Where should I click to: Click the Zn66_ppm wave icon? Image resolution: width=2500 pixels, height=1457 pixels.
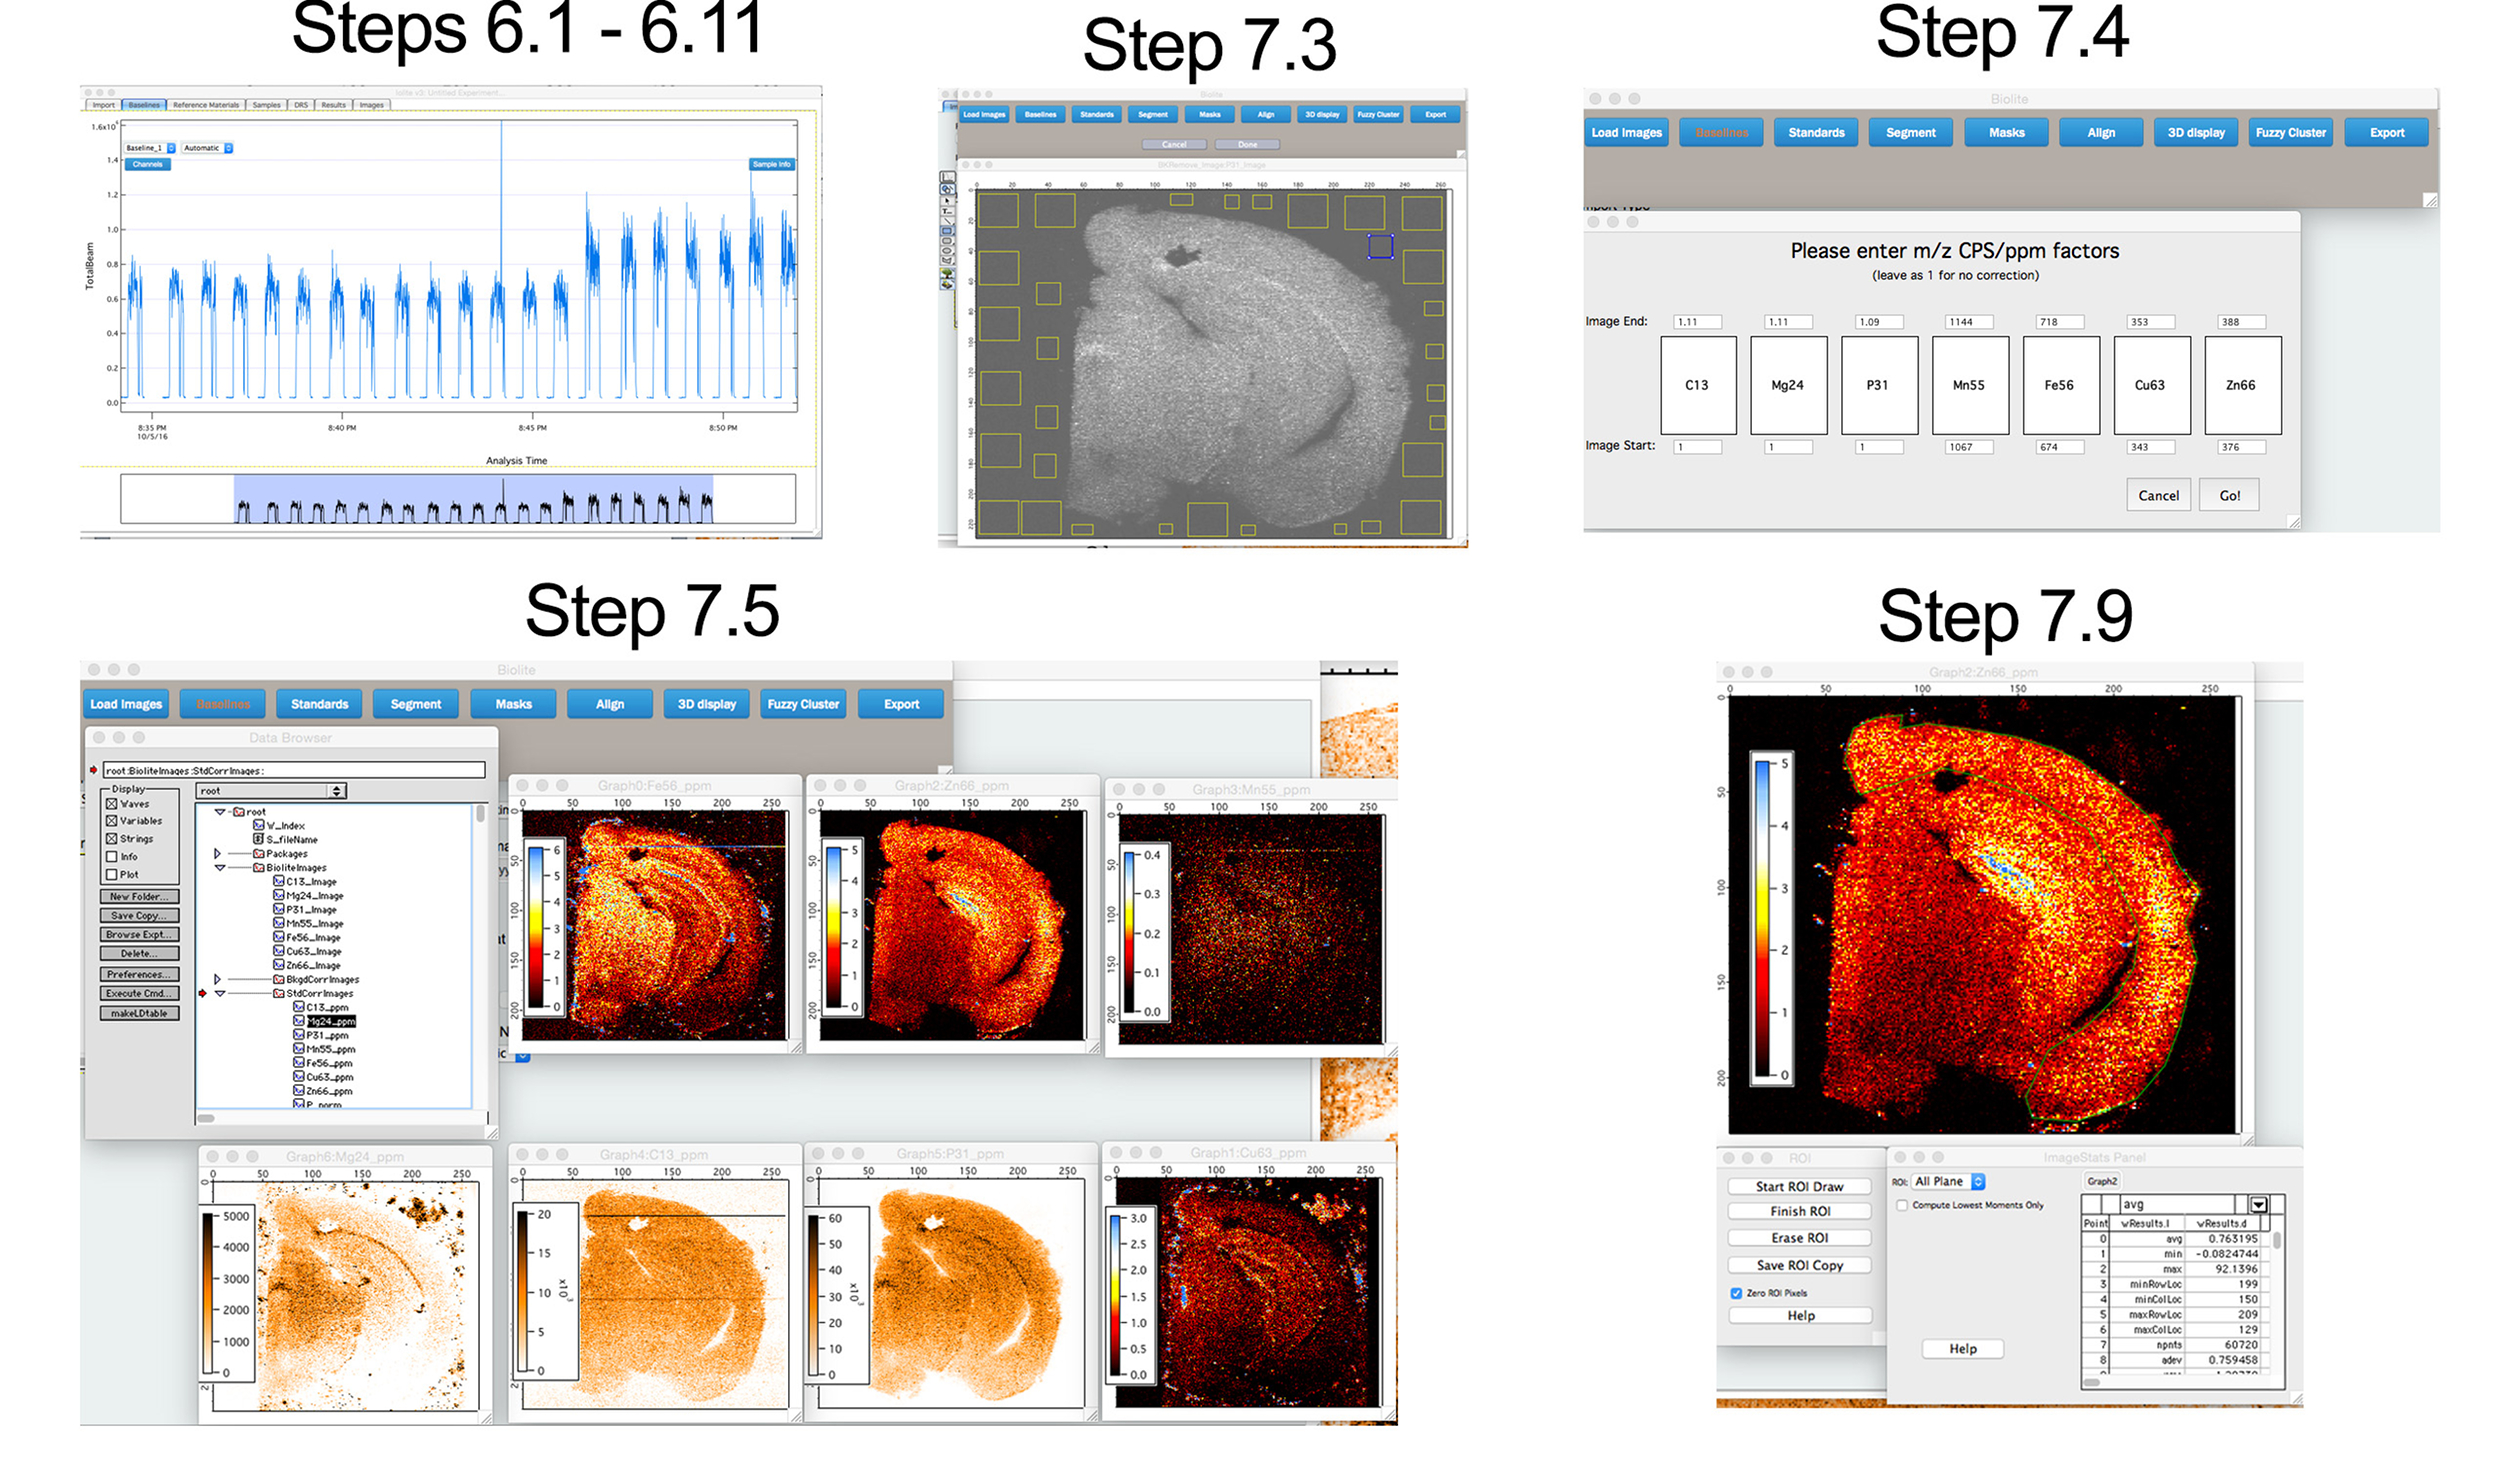[299, 1091]
